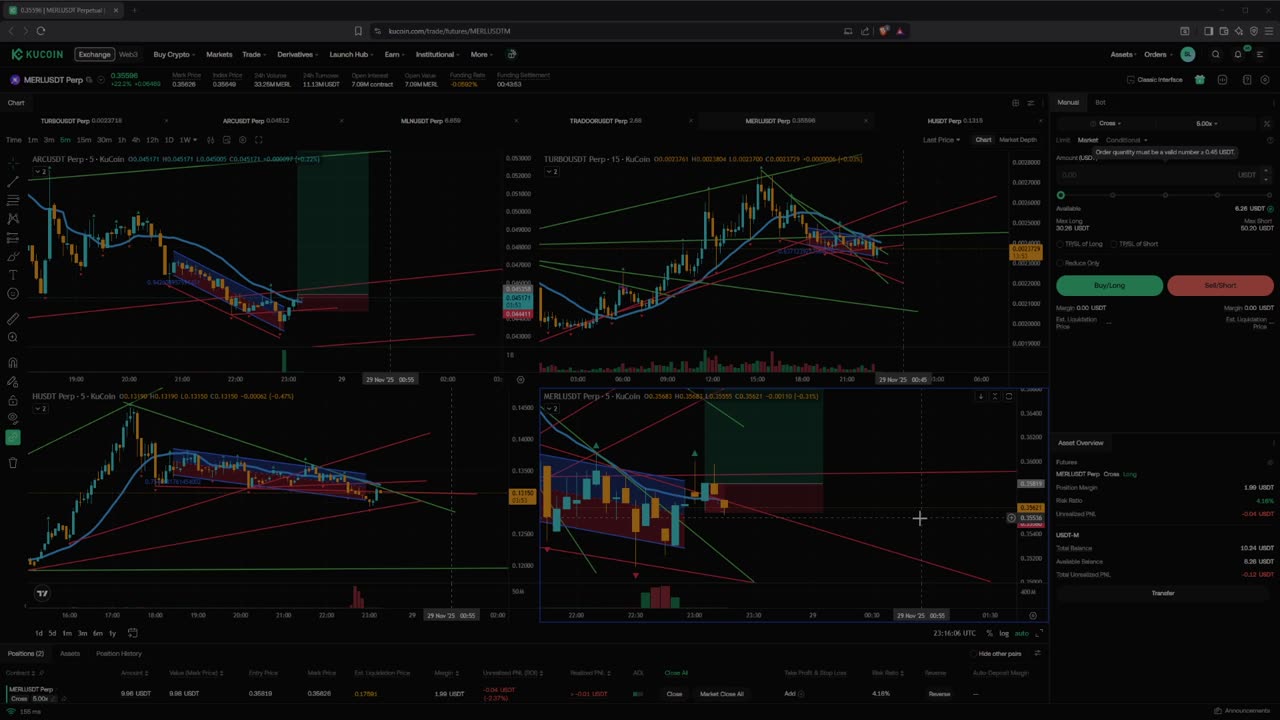
Task: Toggle fullscreen chart icon in the timeframe bar
Action: (x=258, y=140)
